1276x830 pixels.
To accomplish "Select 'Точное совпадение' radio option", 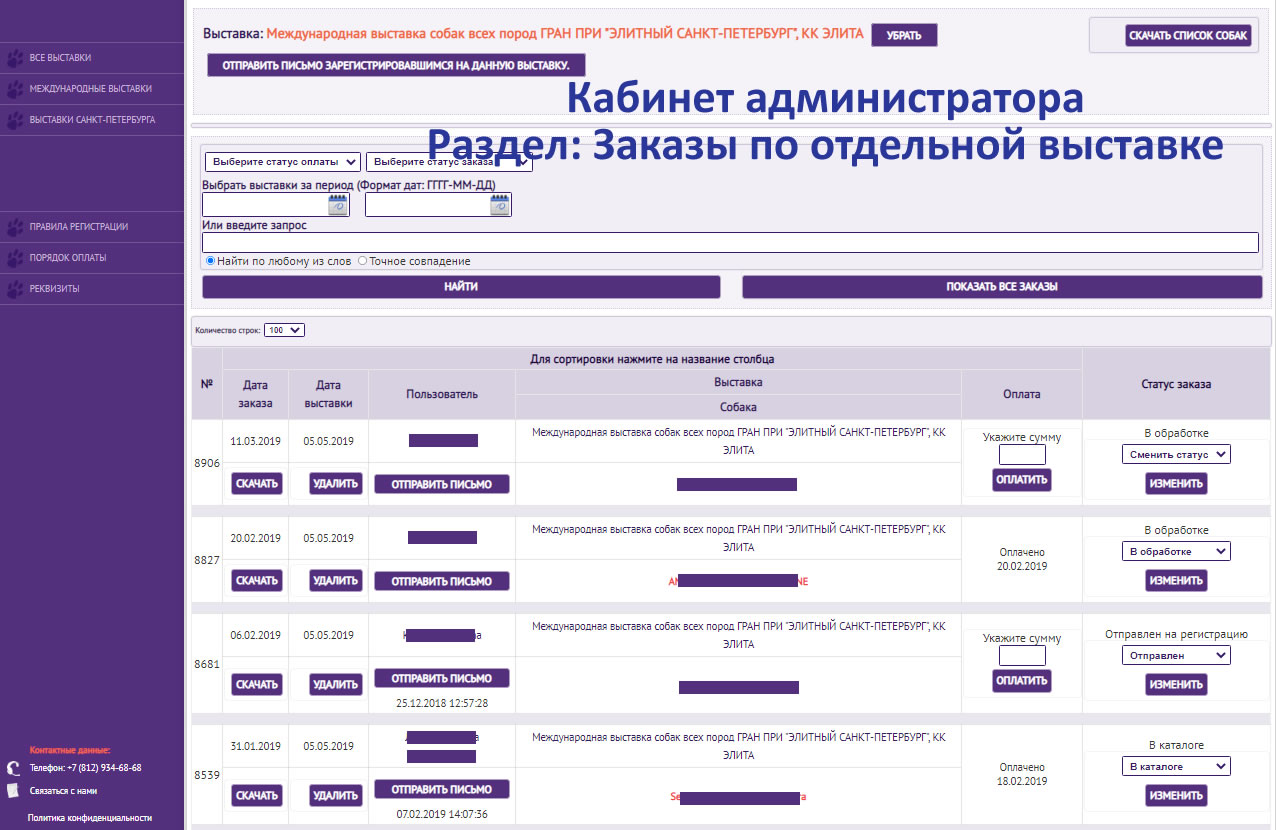I will click(x=362, y=261).
